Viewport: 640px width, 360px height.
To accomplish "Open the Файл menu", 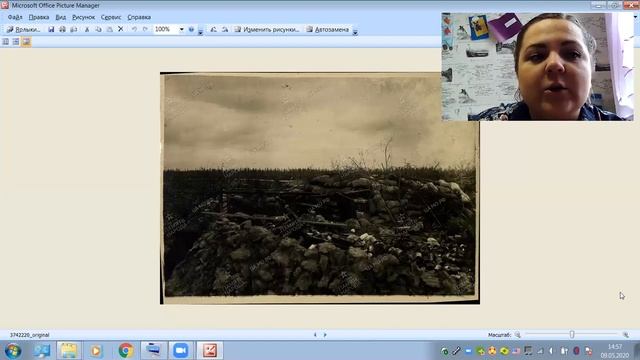I will point(15,17).
